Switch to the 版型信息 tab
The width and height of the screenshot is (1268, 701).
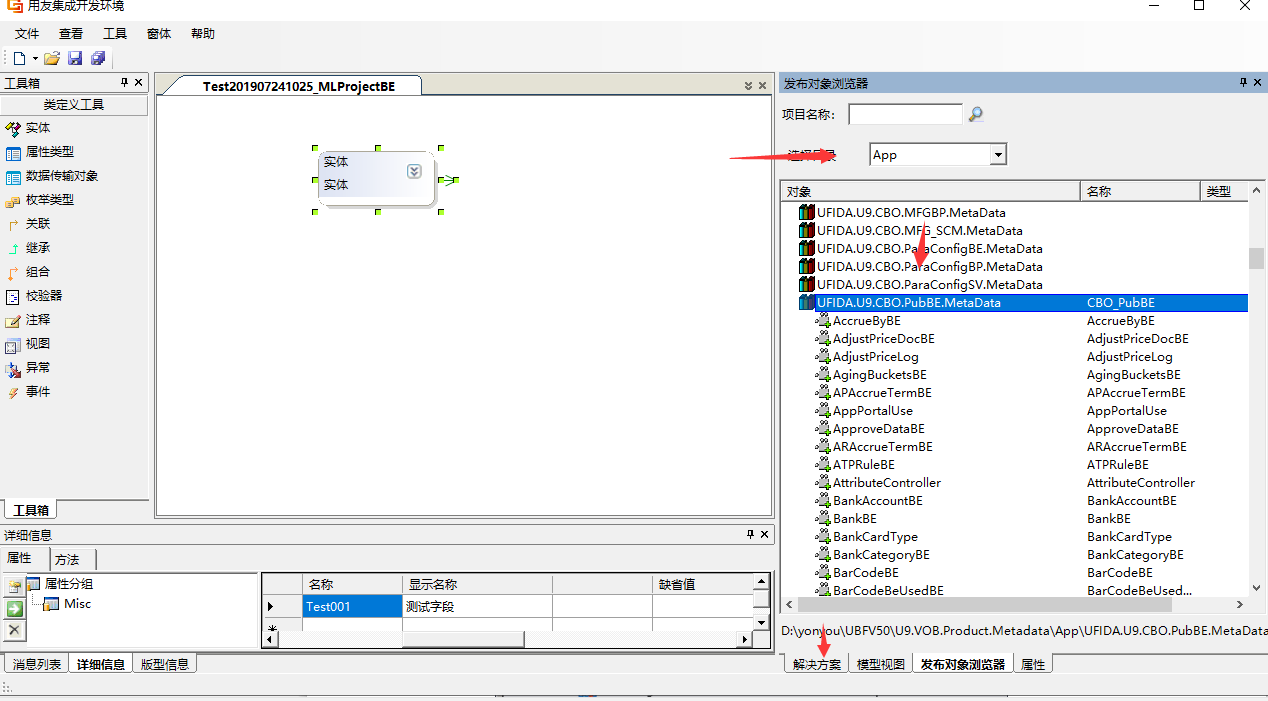click(x=165, y=664)
